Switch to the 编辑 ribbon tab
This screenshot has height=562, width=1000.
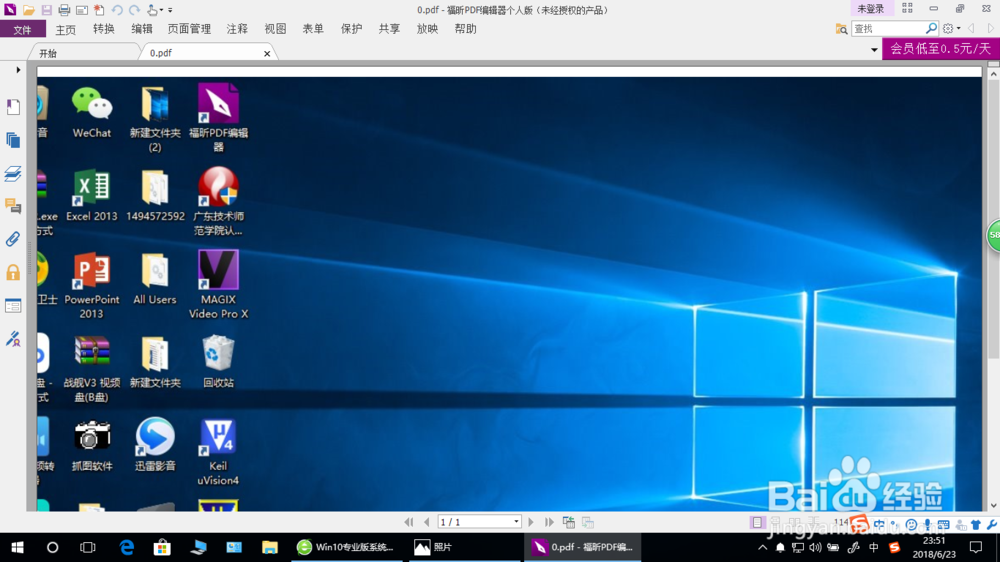pos(142,29)
